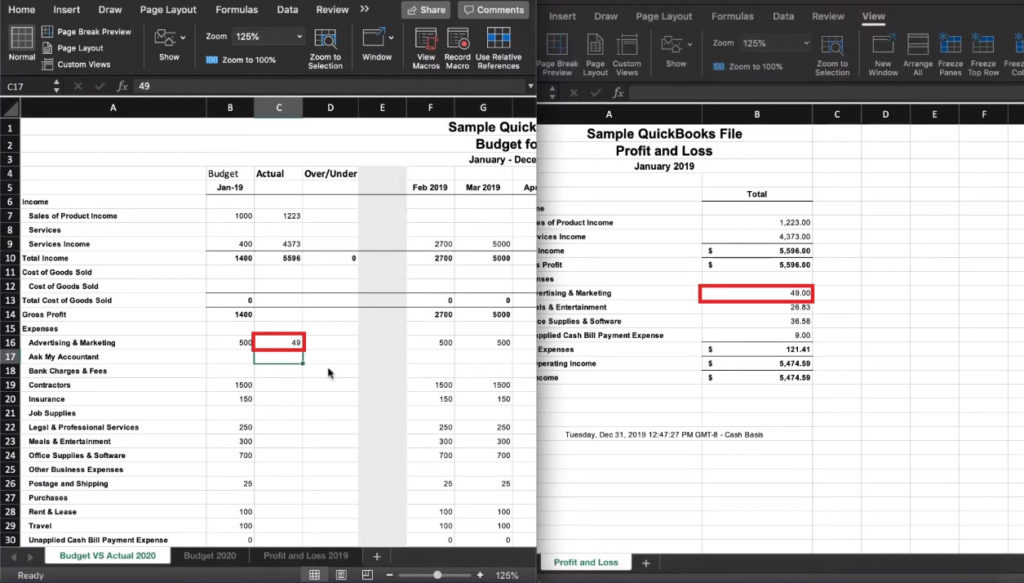Click the Share button
This screenshot has height=583, width=1024.
(425, 9)
